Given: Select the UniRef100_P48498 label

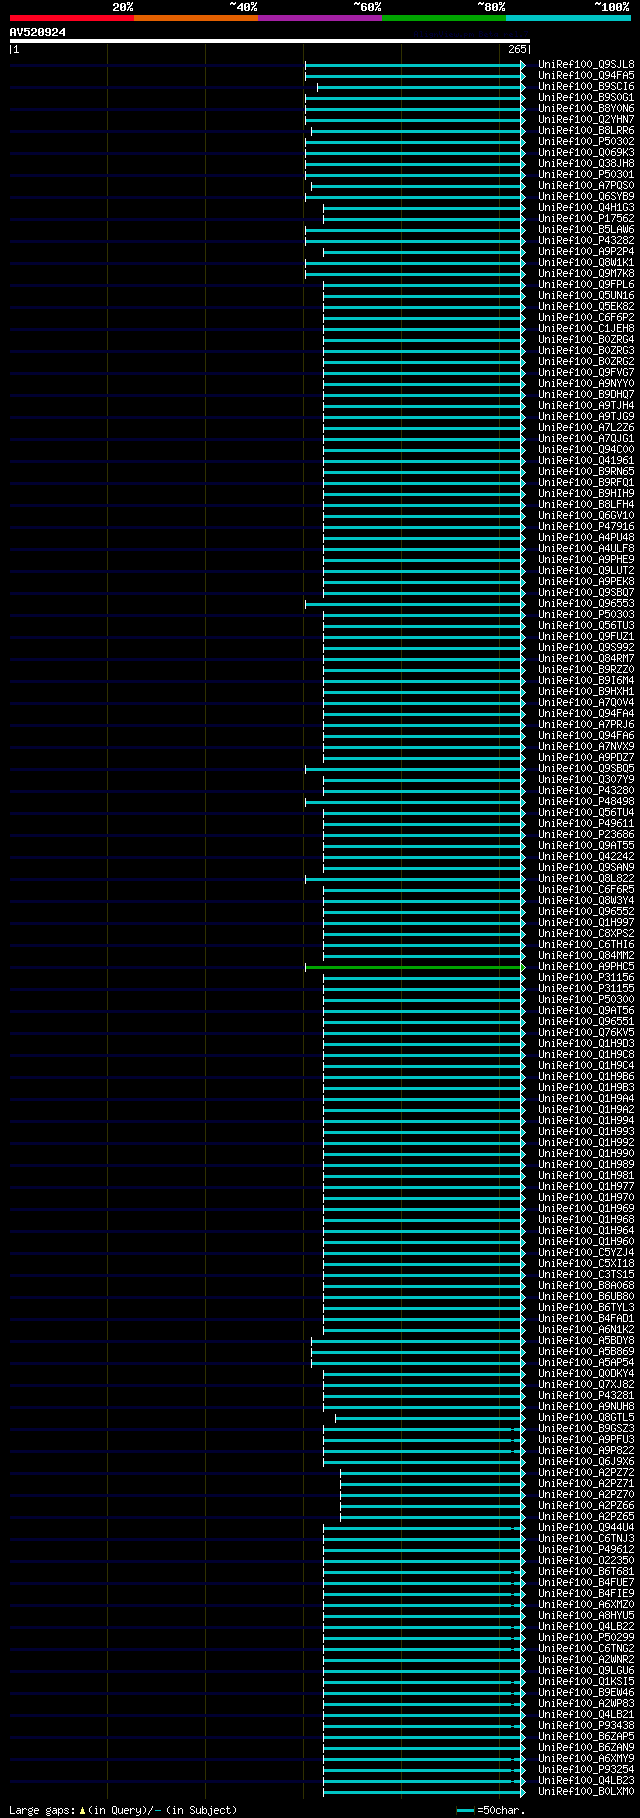Looking at the screenshot, I should pos(586,802).
